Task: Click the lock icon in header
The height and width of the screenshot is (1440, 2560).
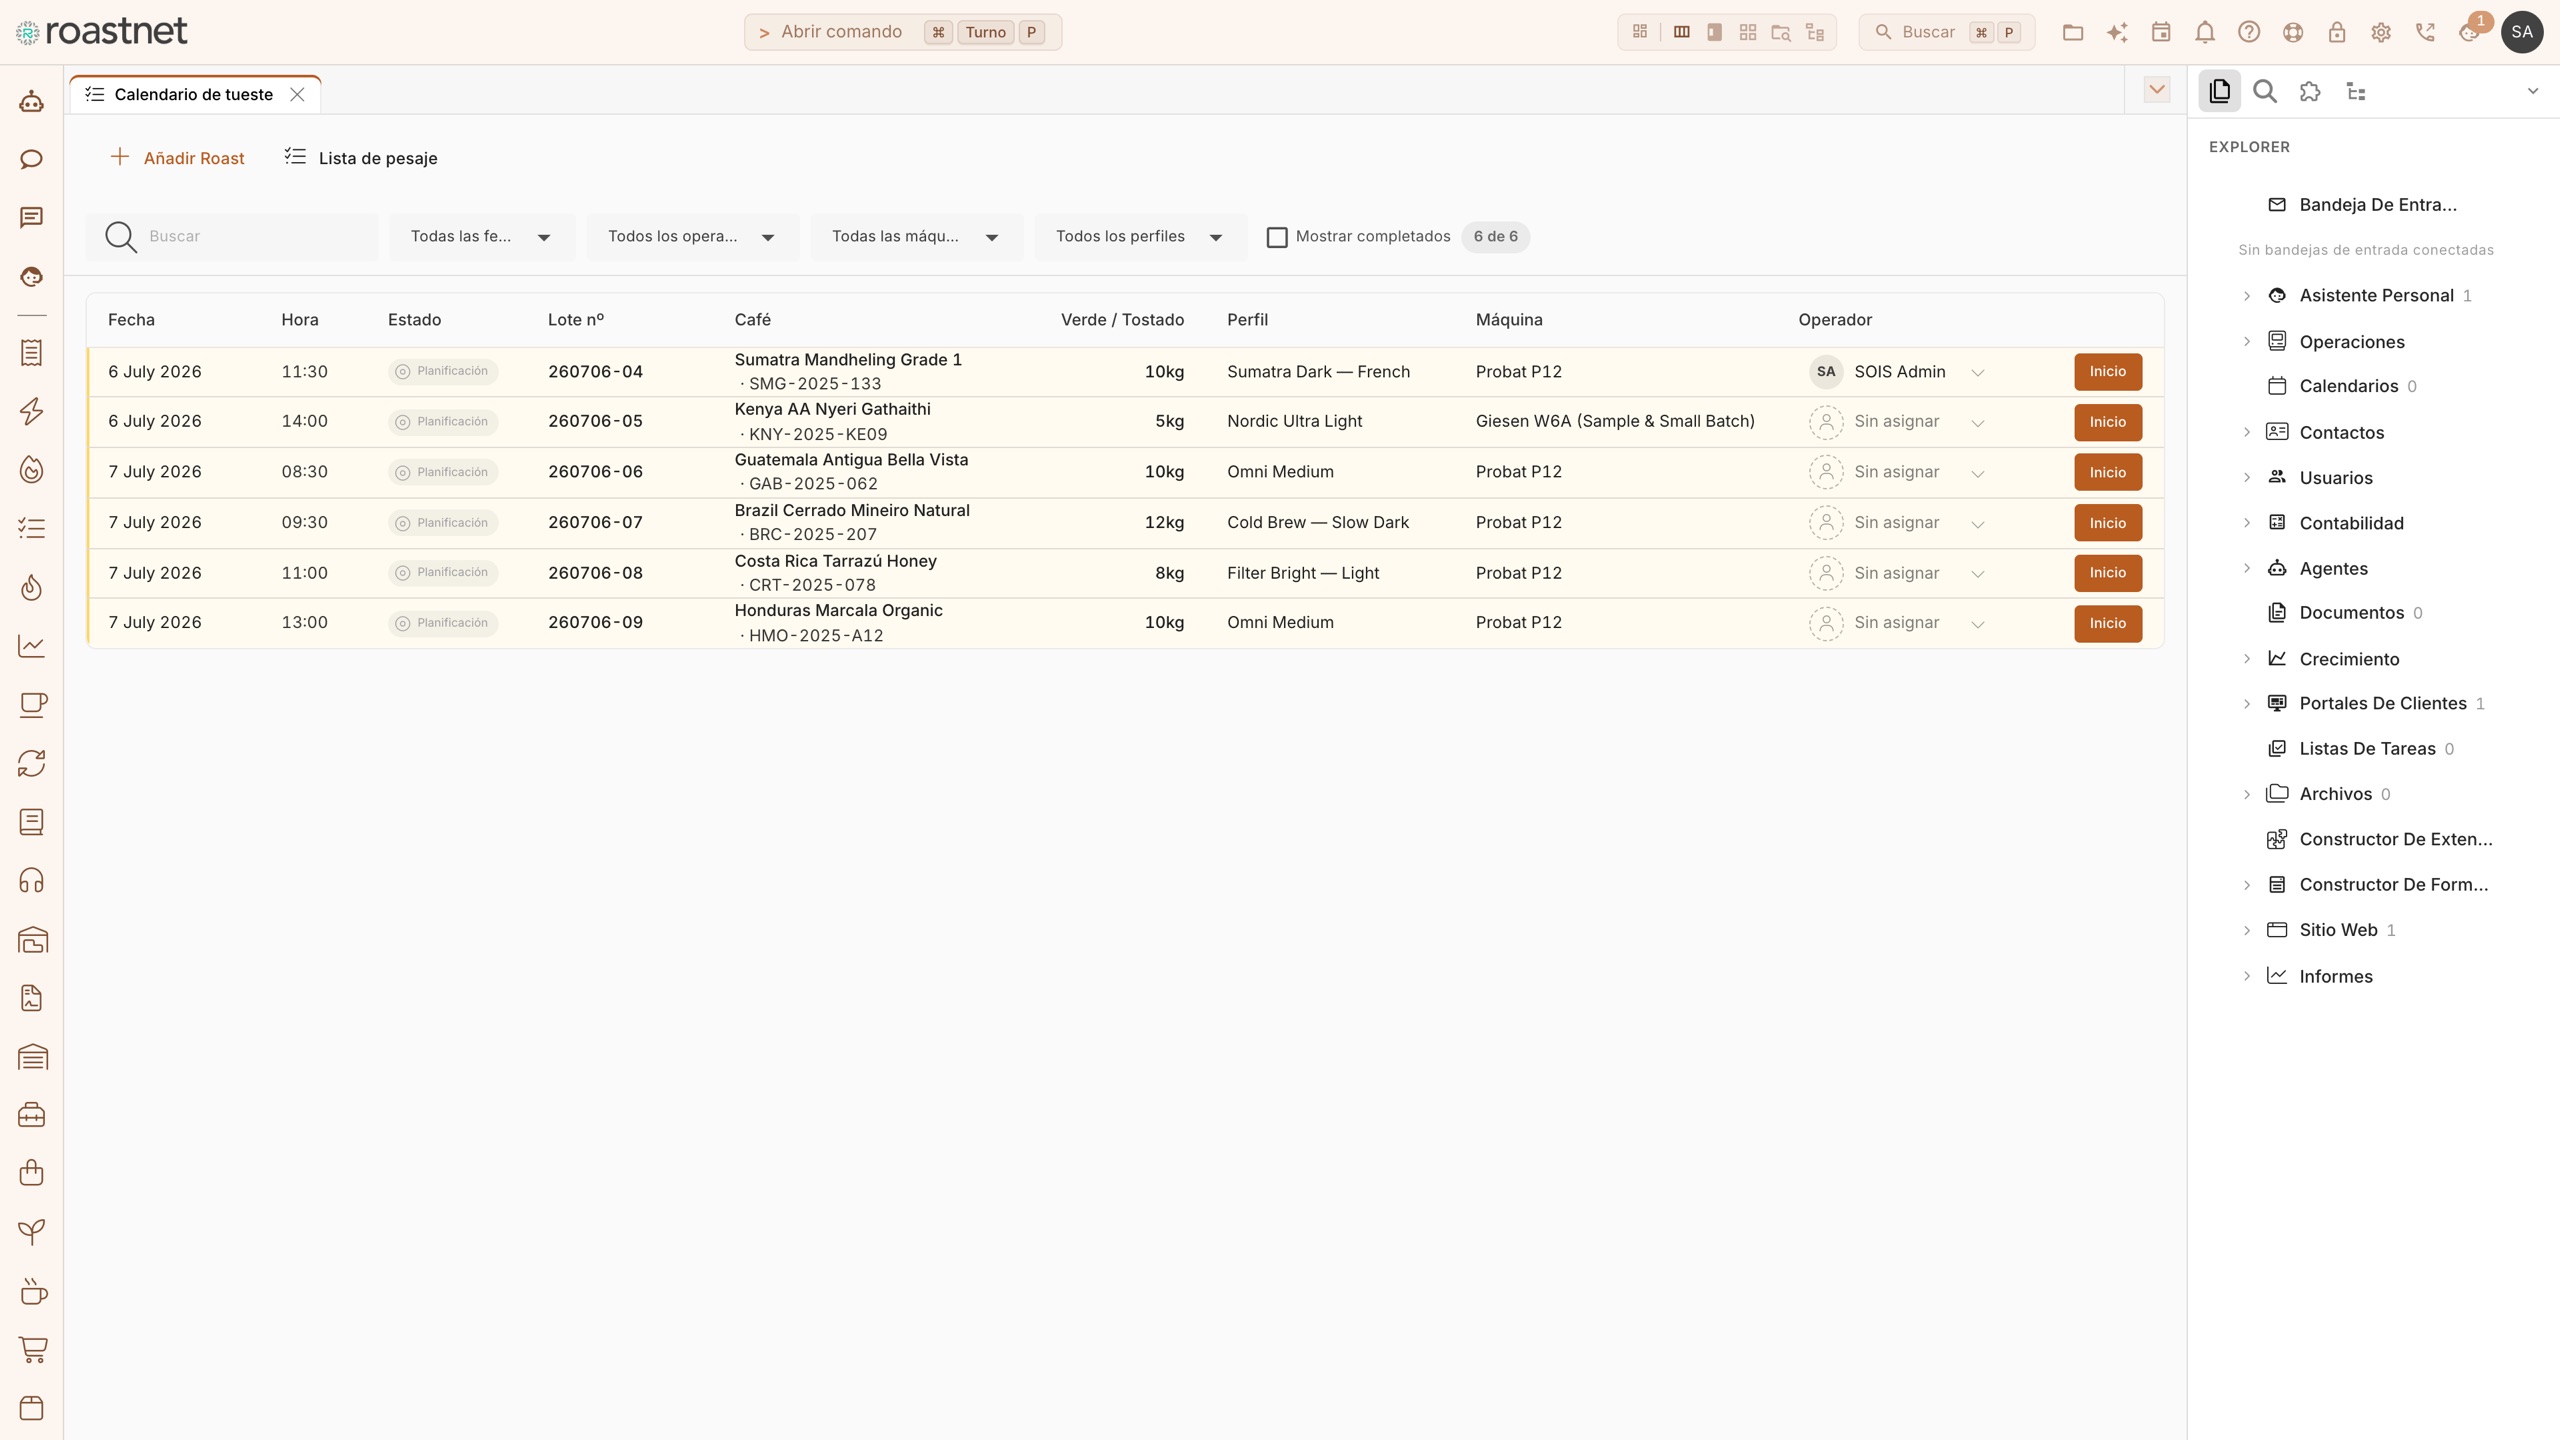Action: [2337, 32]
